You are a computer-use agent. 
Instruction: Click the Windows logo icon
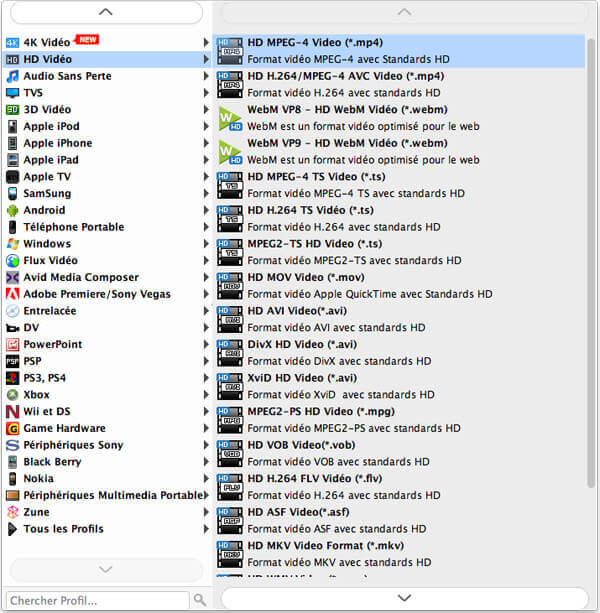12,244
